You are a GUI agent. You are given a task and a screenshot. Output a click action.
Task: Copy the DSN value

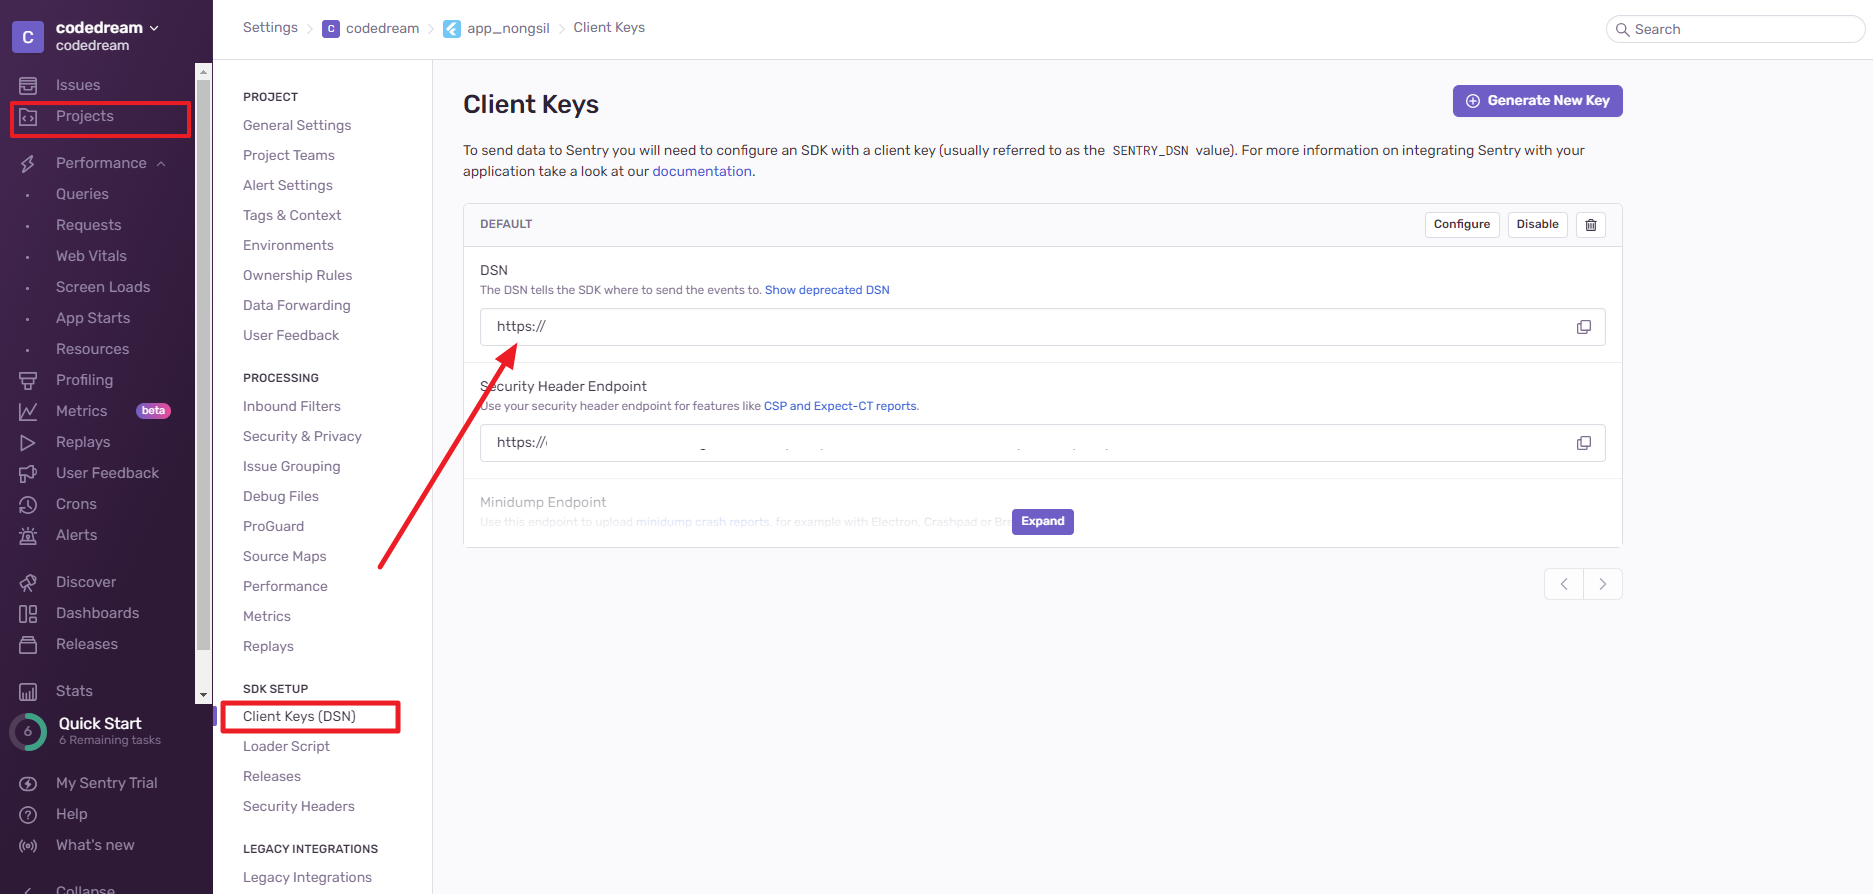point(1584,327)
